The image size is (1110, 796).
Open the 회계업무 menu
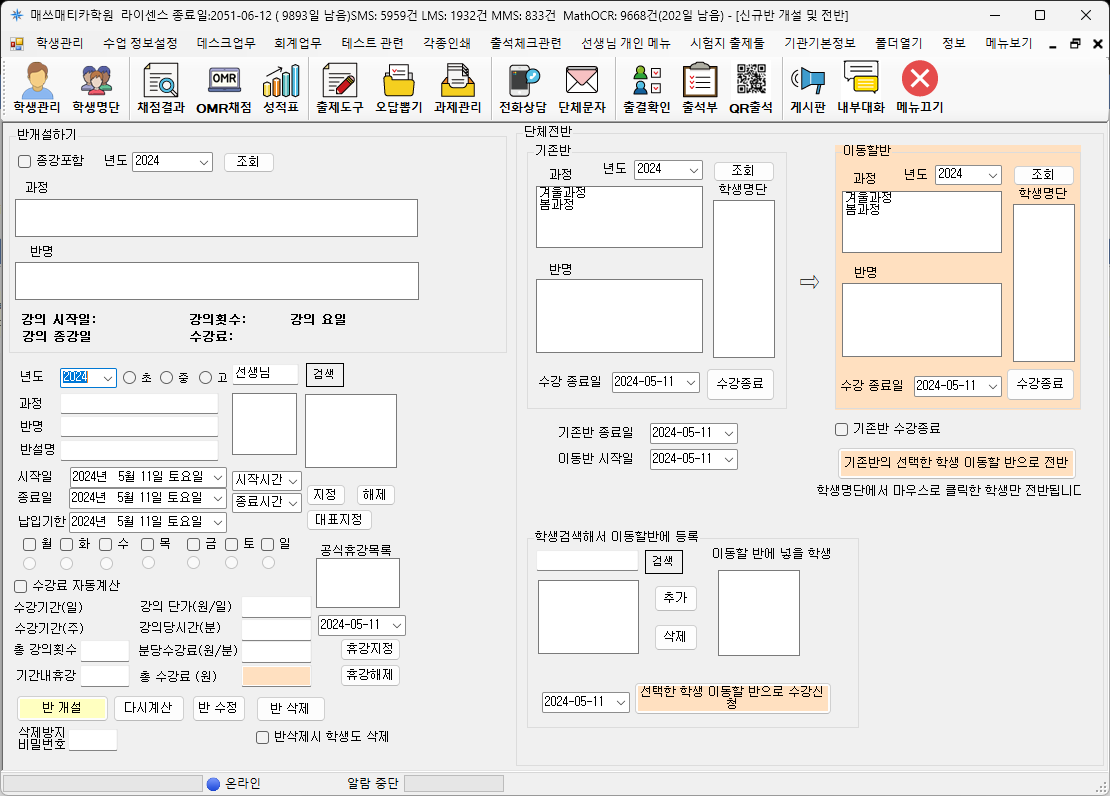(298, 43)
